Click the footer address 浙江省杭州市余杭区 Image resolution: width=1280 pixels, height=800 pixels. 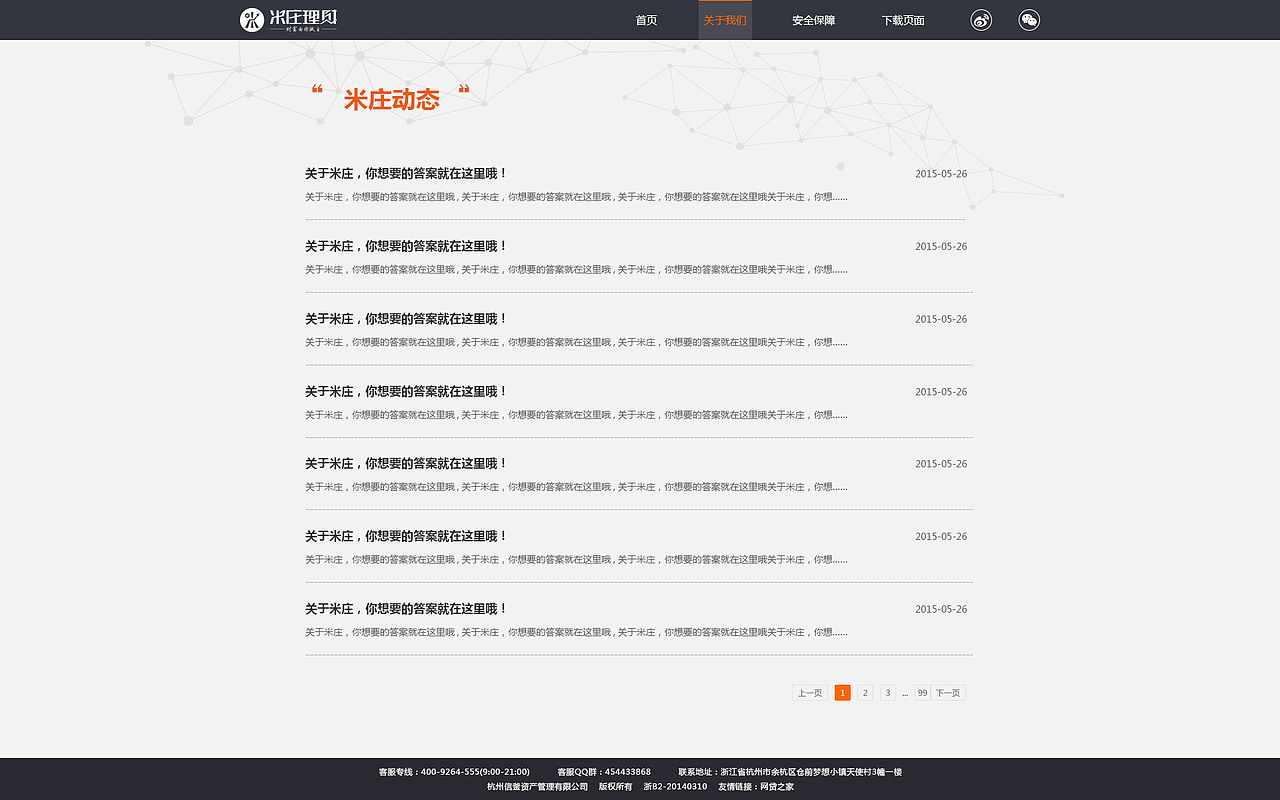758,772
